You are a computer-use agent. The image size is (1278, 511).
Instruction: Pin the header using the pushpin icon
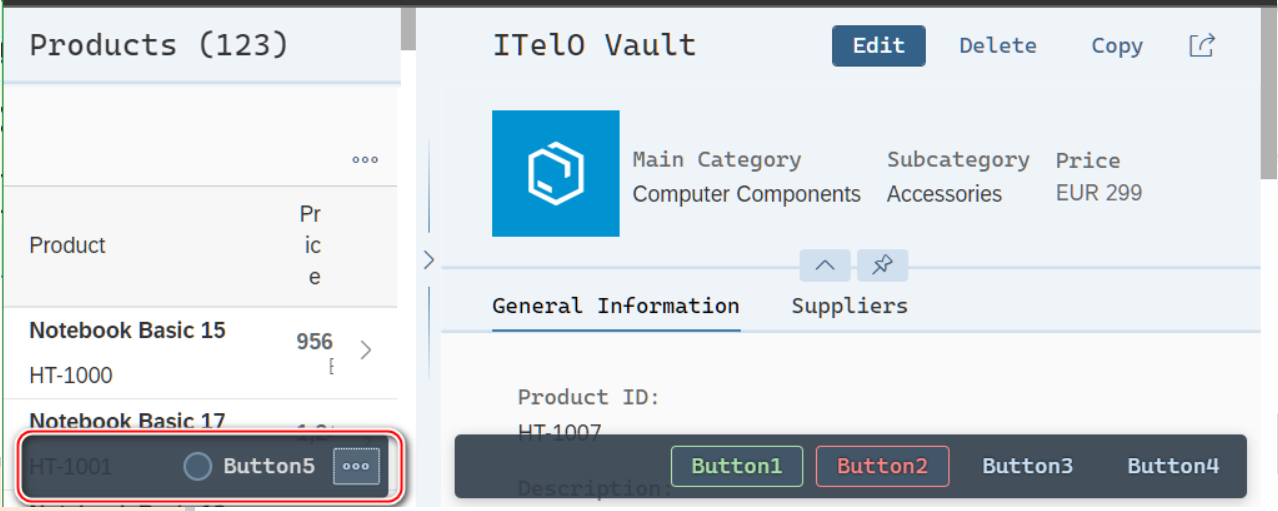coord(882,266)
